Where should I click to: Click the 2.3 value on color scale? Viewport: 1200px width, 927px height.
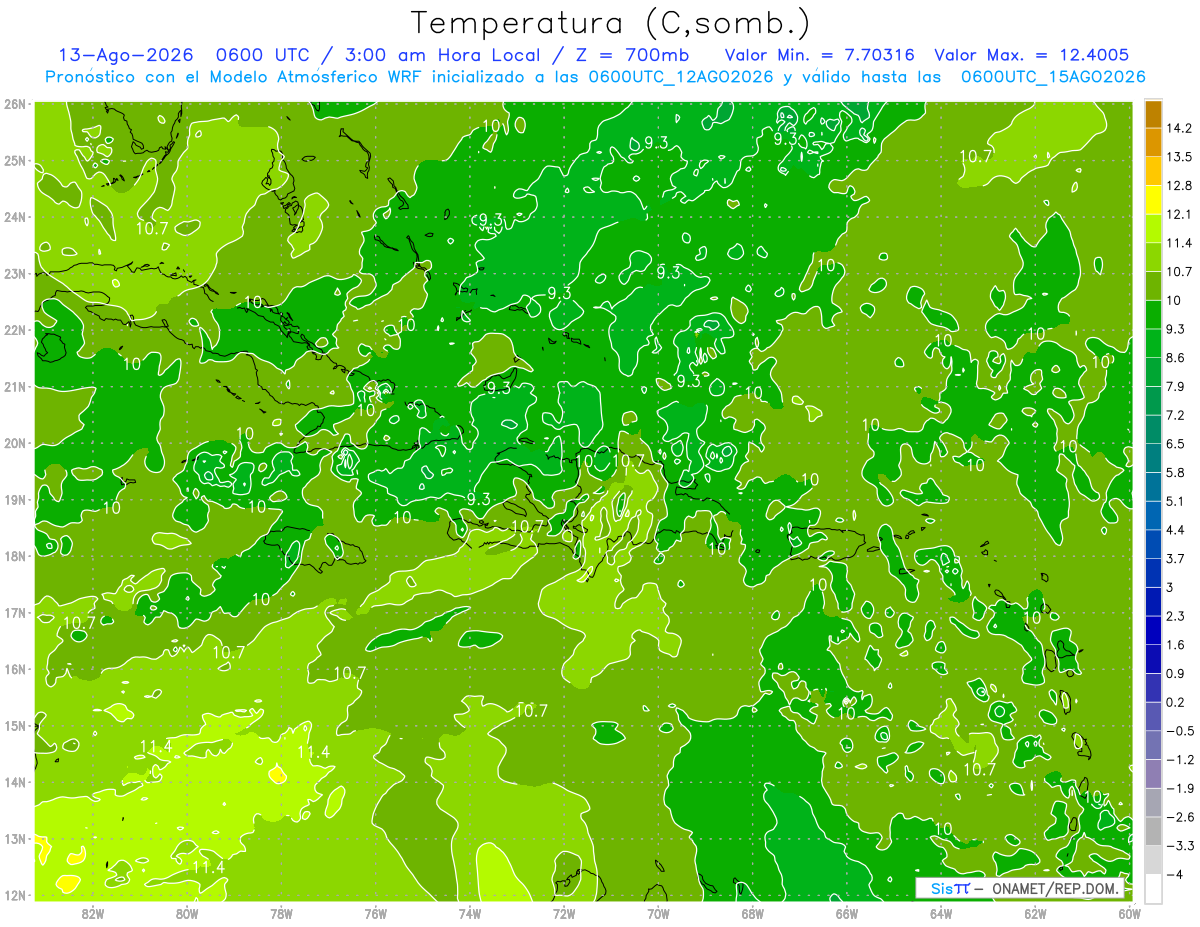click(1176, 616)
